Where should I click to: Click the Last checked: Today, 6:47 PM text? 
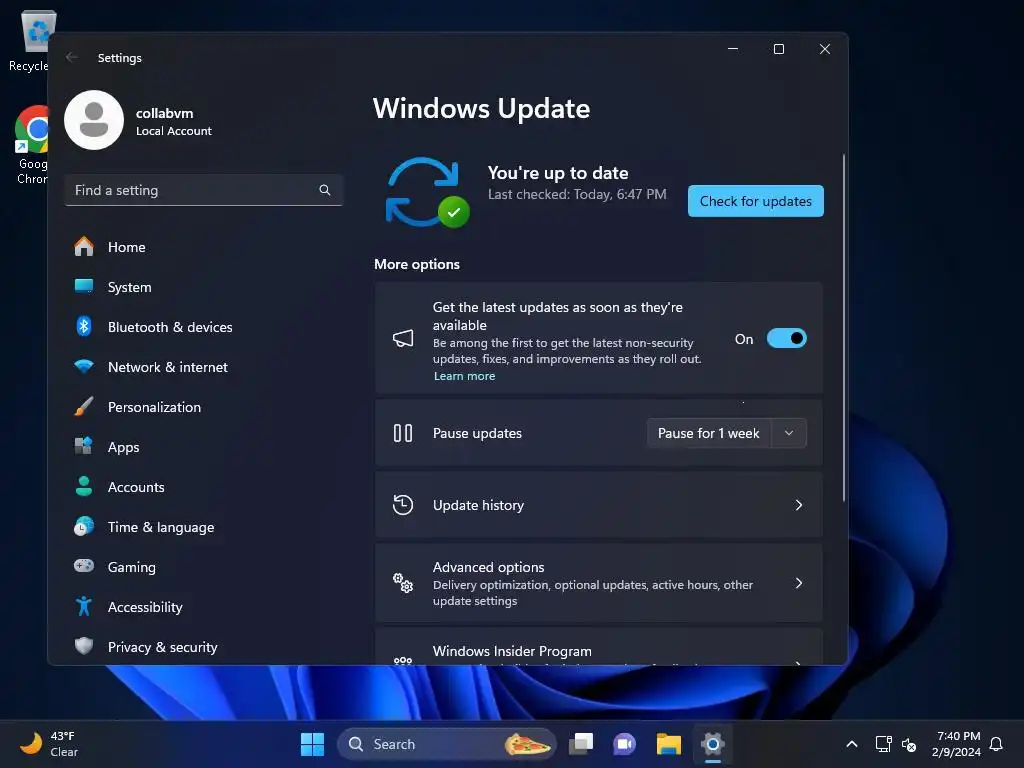[577, 194]
